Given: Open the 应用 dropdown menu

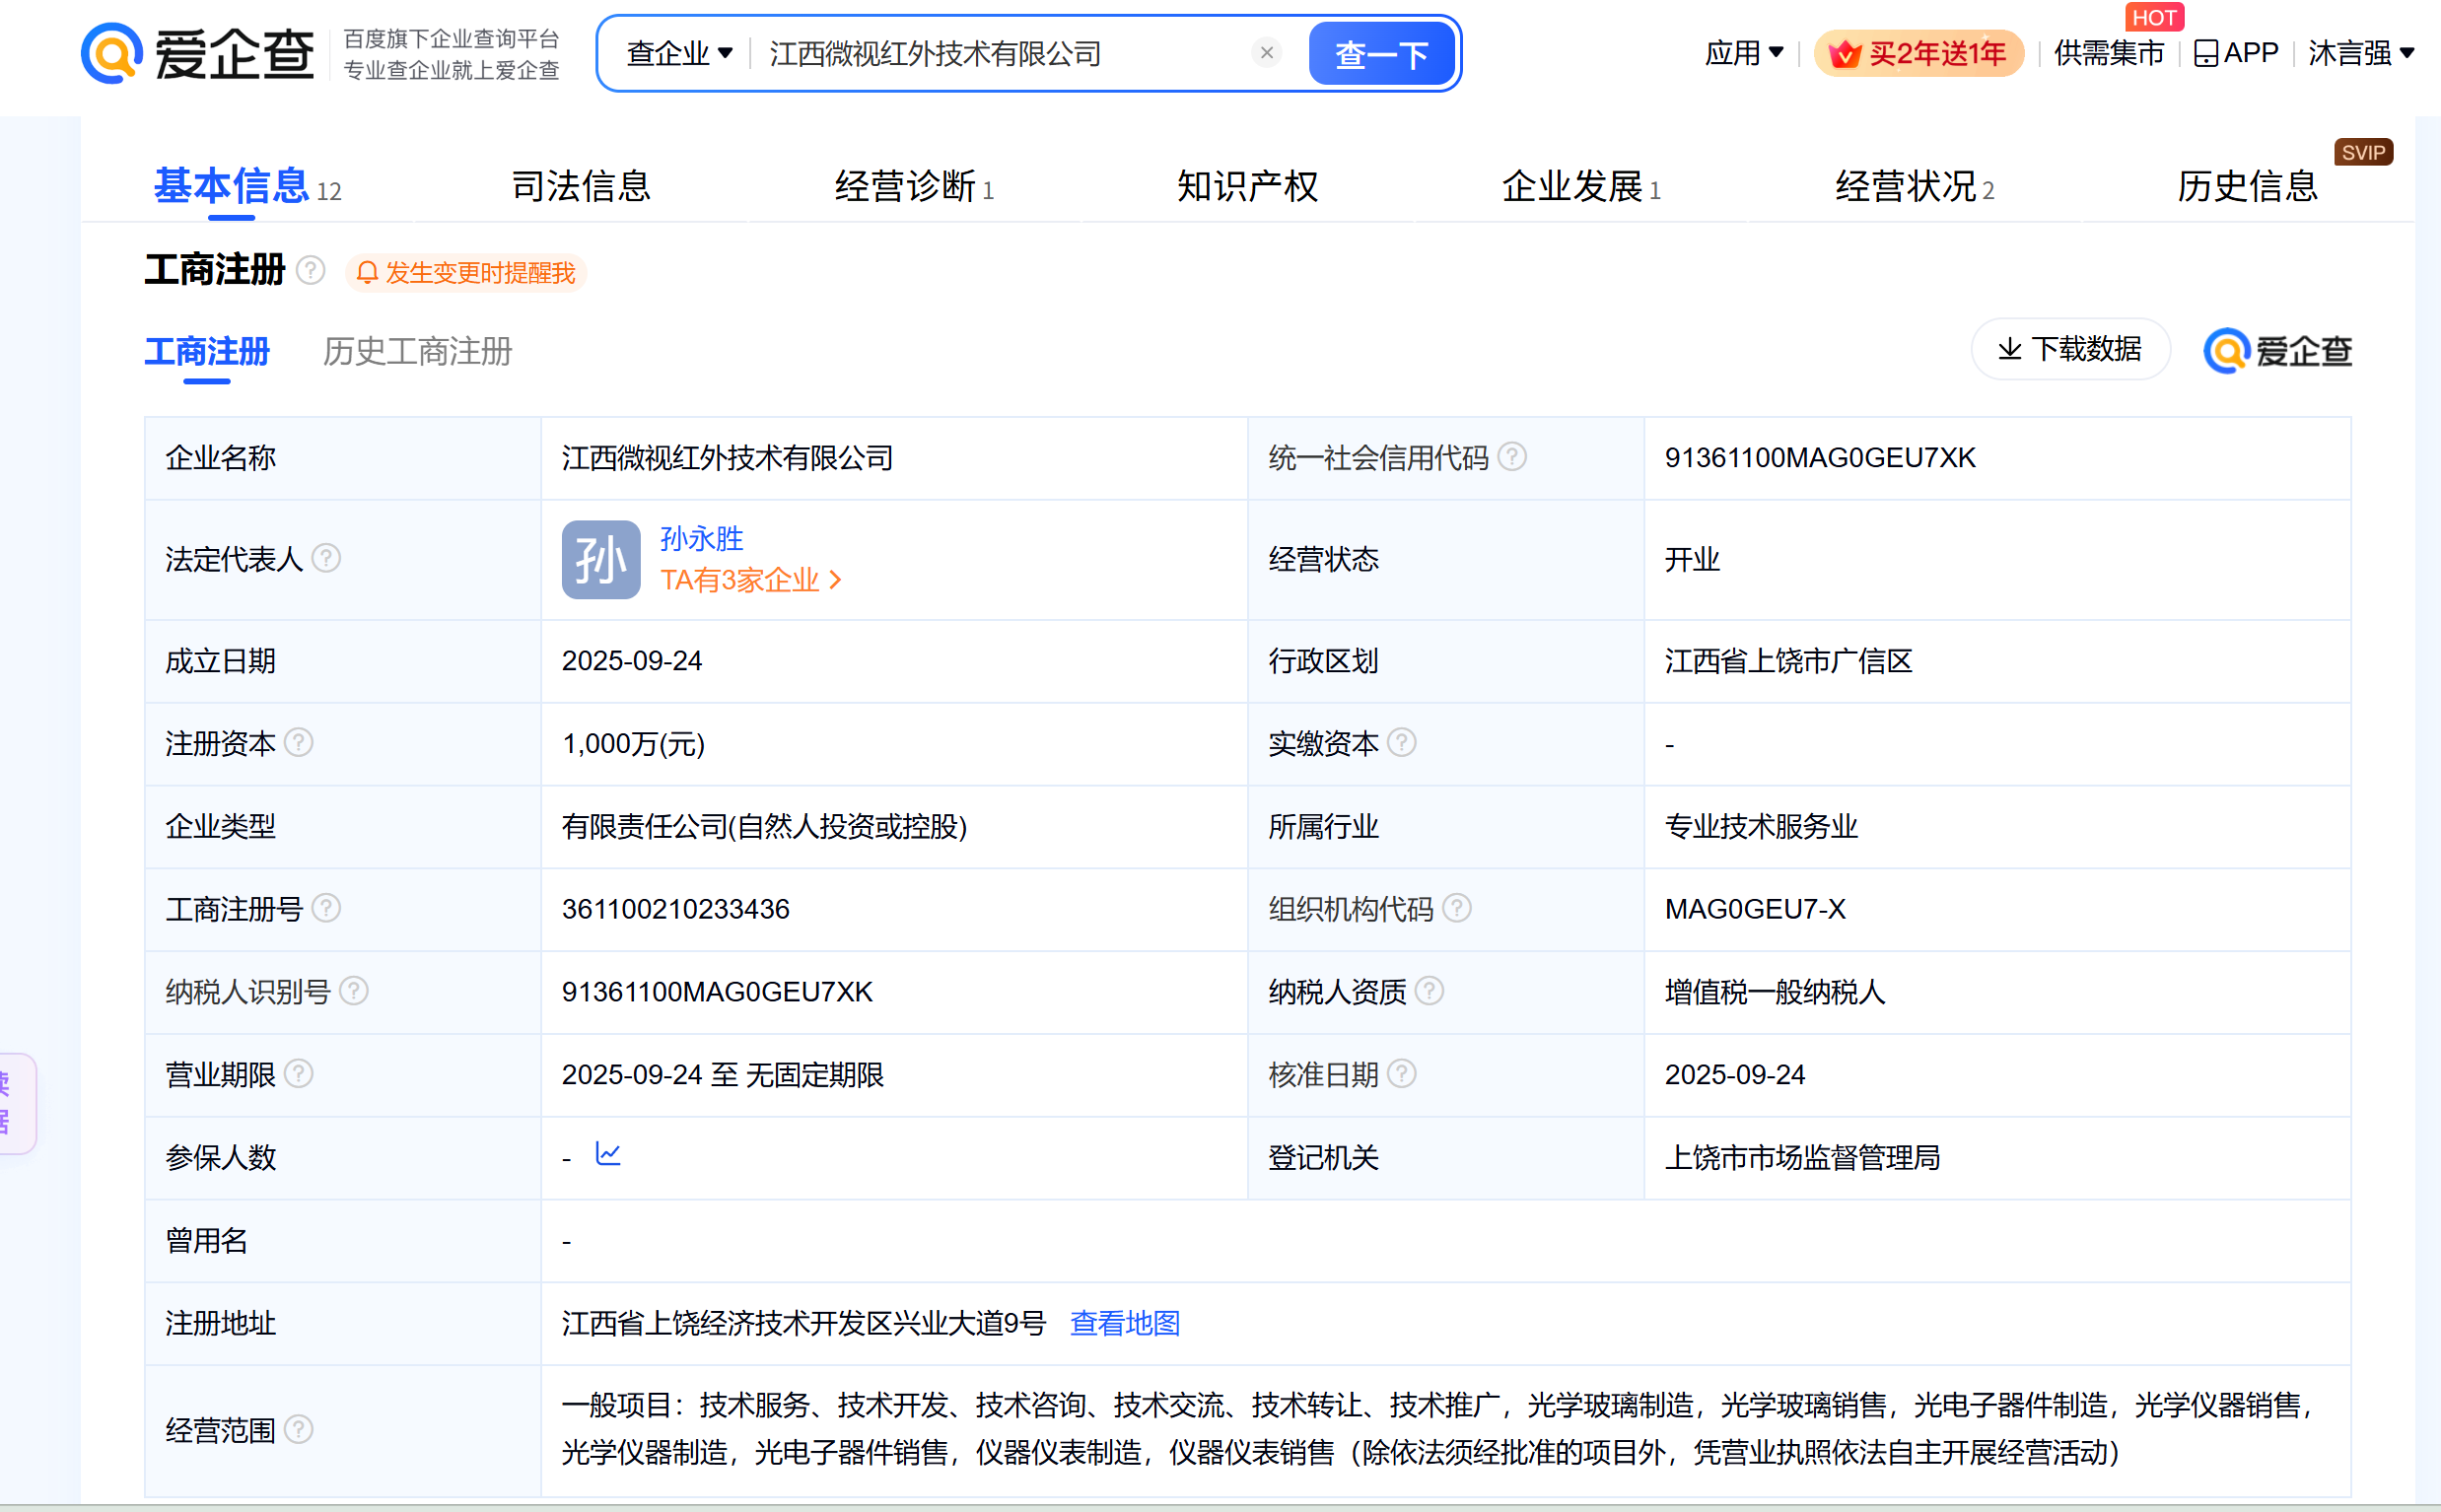Looking at the screenshot, I should [x=1743, y=53].
